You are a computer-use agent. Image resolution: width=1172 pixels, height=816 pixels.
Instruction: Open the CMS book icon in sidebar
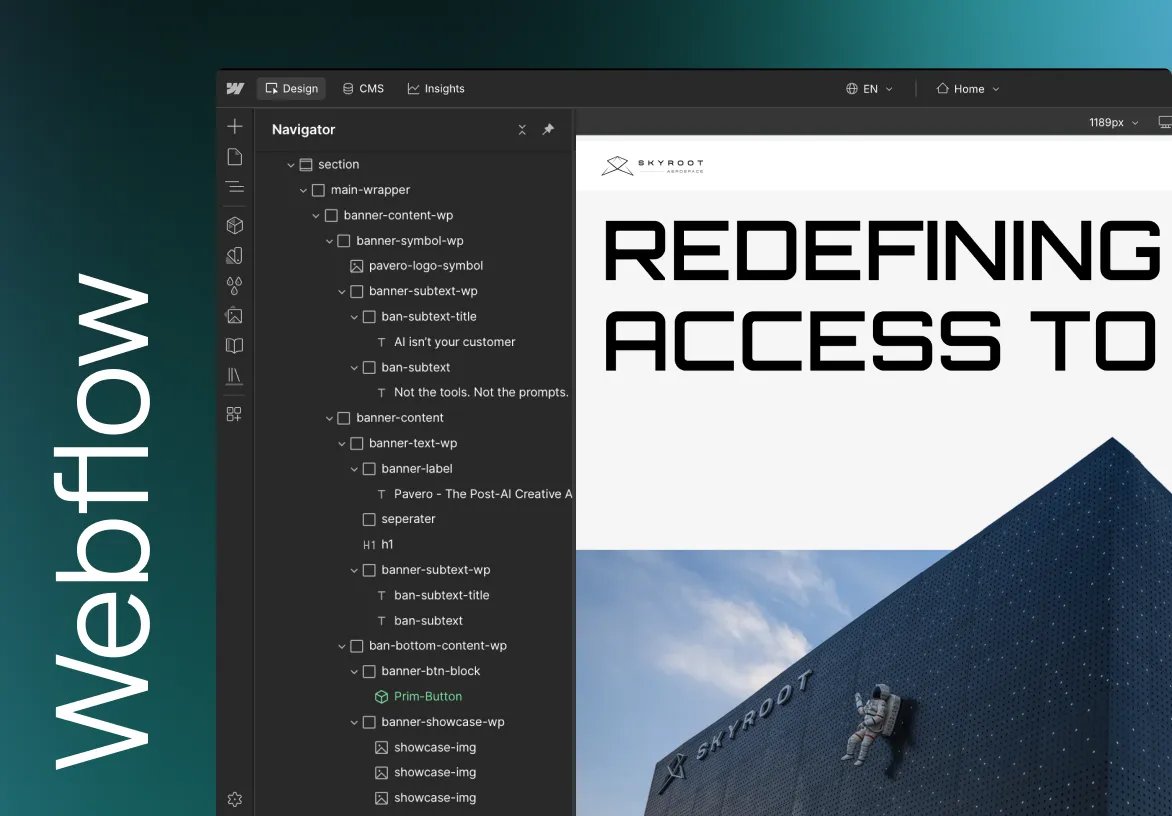235,345
